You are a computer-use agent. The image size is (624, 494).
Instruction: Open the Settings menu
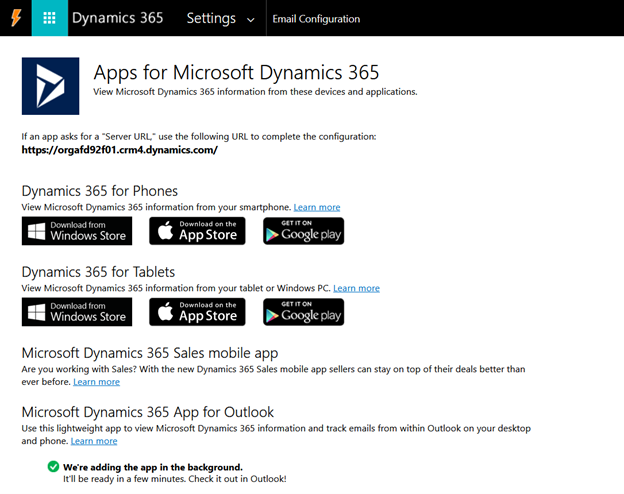(x=211, y=18)
